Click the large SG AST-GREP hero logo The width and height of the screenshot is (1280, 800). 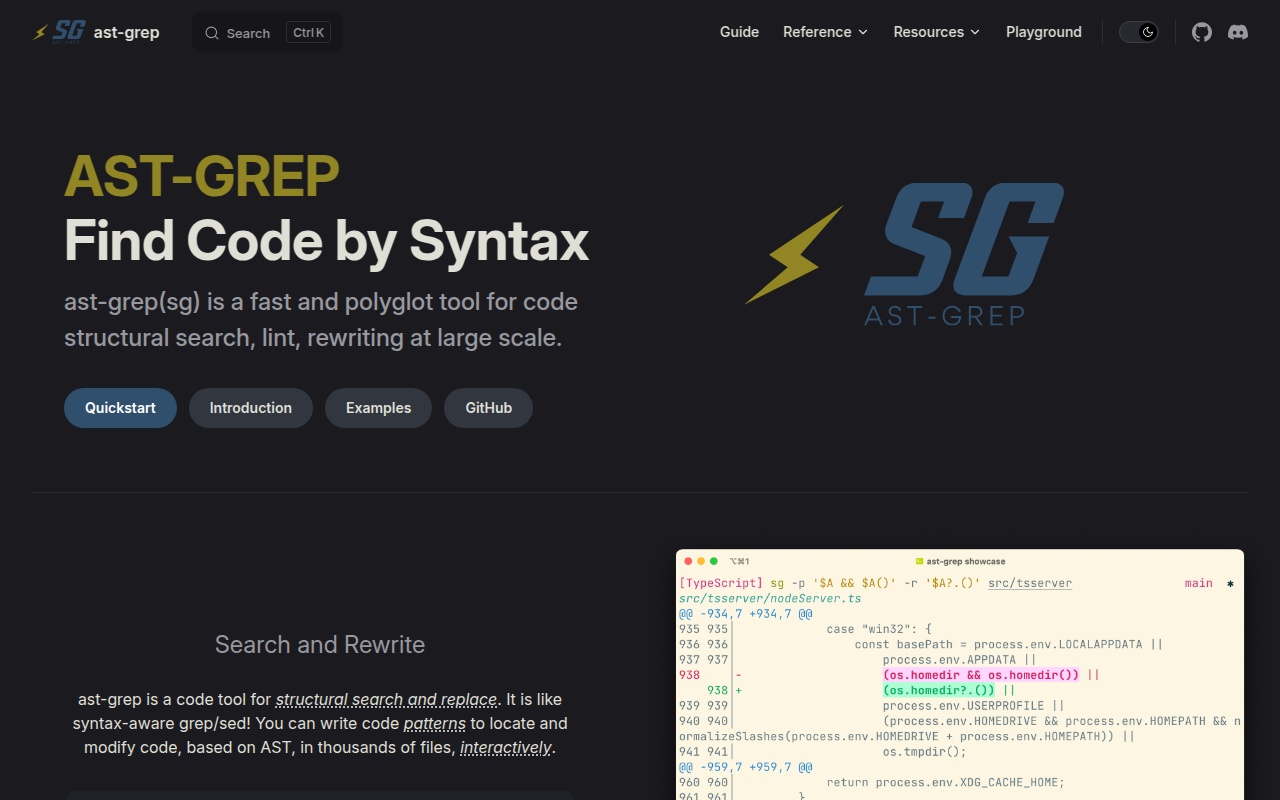905,255
